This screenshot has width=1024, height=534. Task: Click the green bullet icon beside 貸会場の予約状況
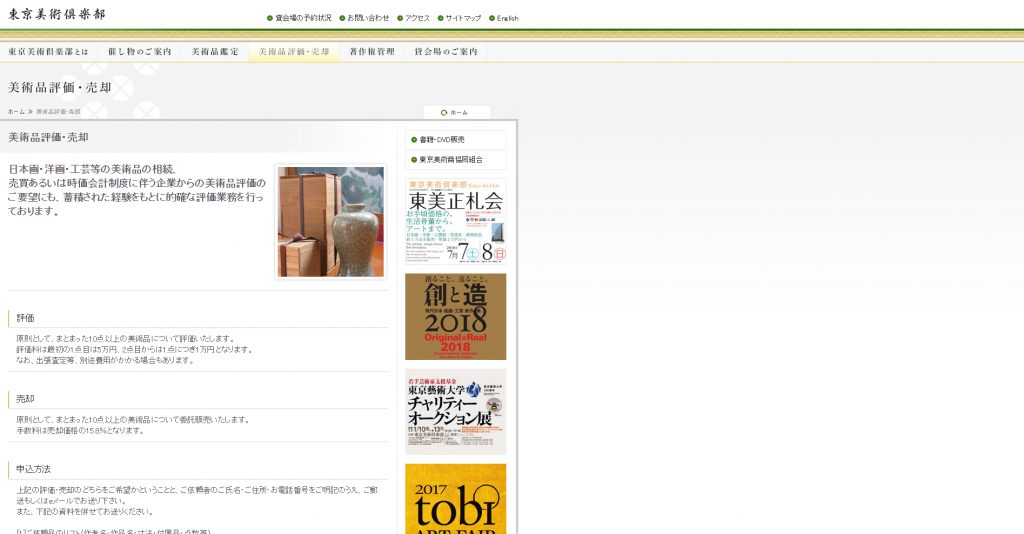pyautogui.click(x=270, y=18)
